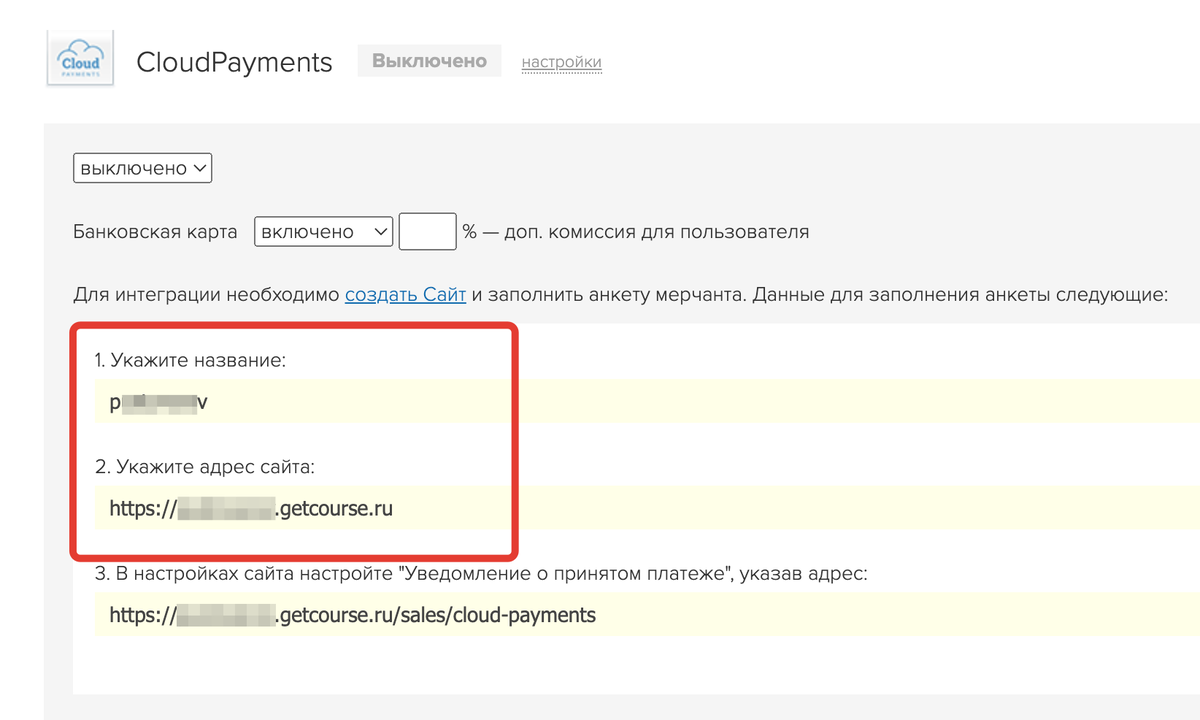Click the "заполнить анкету мерчанта" text
The height and width of the screenshot is (720, 1200).
pyautogui.click(x=614, y=295)
